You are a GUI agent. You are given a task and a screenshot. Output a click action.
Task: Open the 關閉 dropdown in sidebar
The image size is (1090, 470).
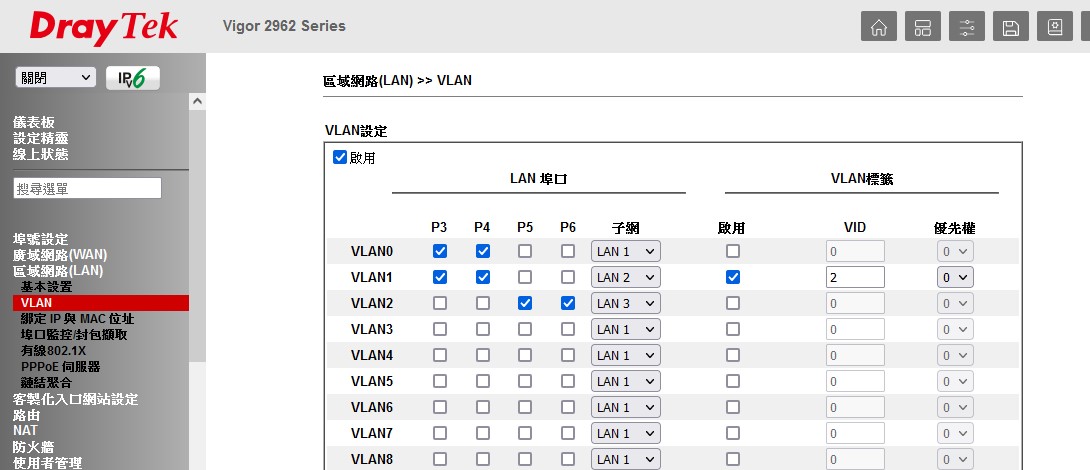(x=56, y=78)
